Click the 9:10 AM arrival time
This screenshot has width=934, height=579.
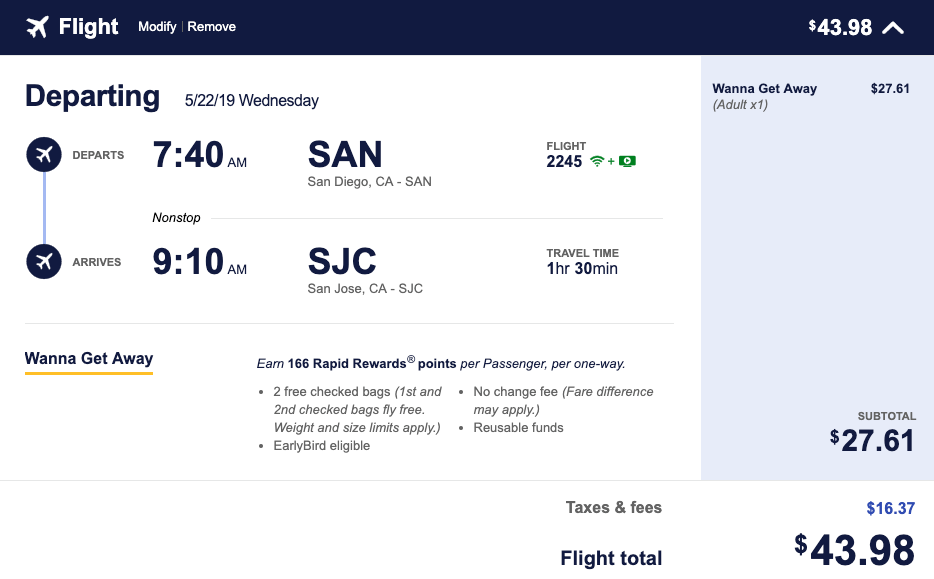(199, 262)
